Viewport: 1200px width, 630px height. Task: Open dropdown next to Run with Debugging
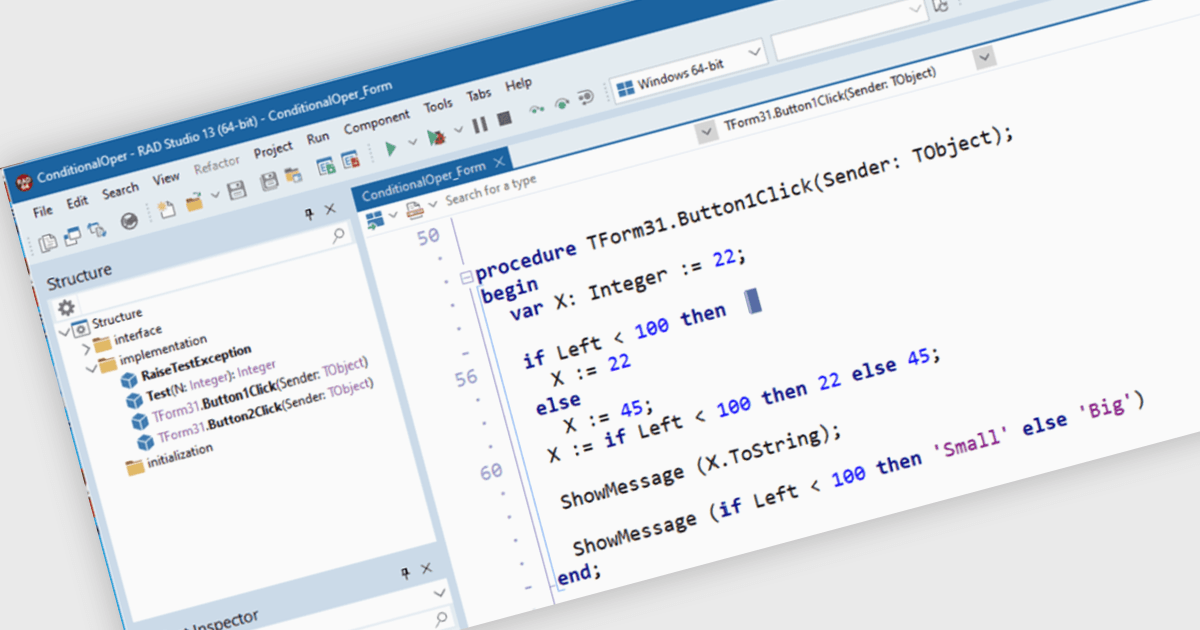click(458, 130)
